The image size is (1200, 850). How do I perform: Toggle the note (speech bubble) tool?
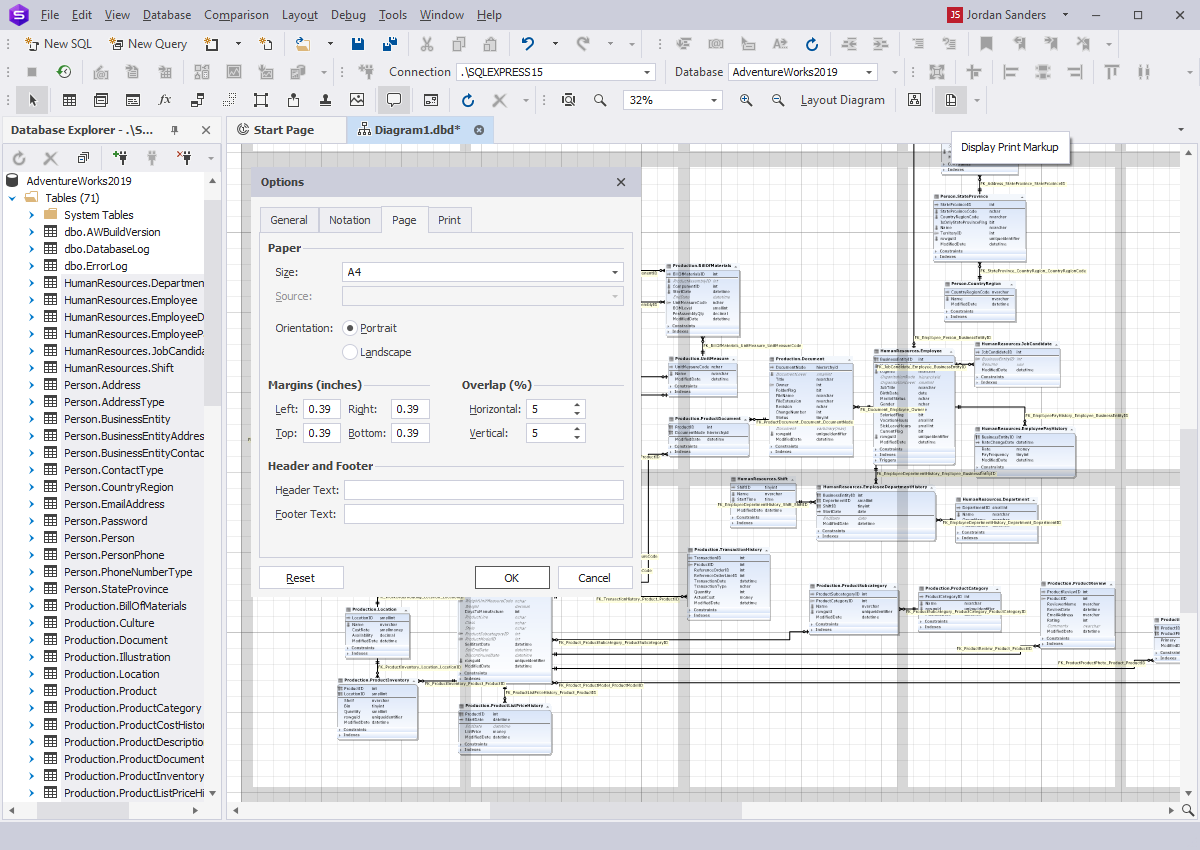394,100
